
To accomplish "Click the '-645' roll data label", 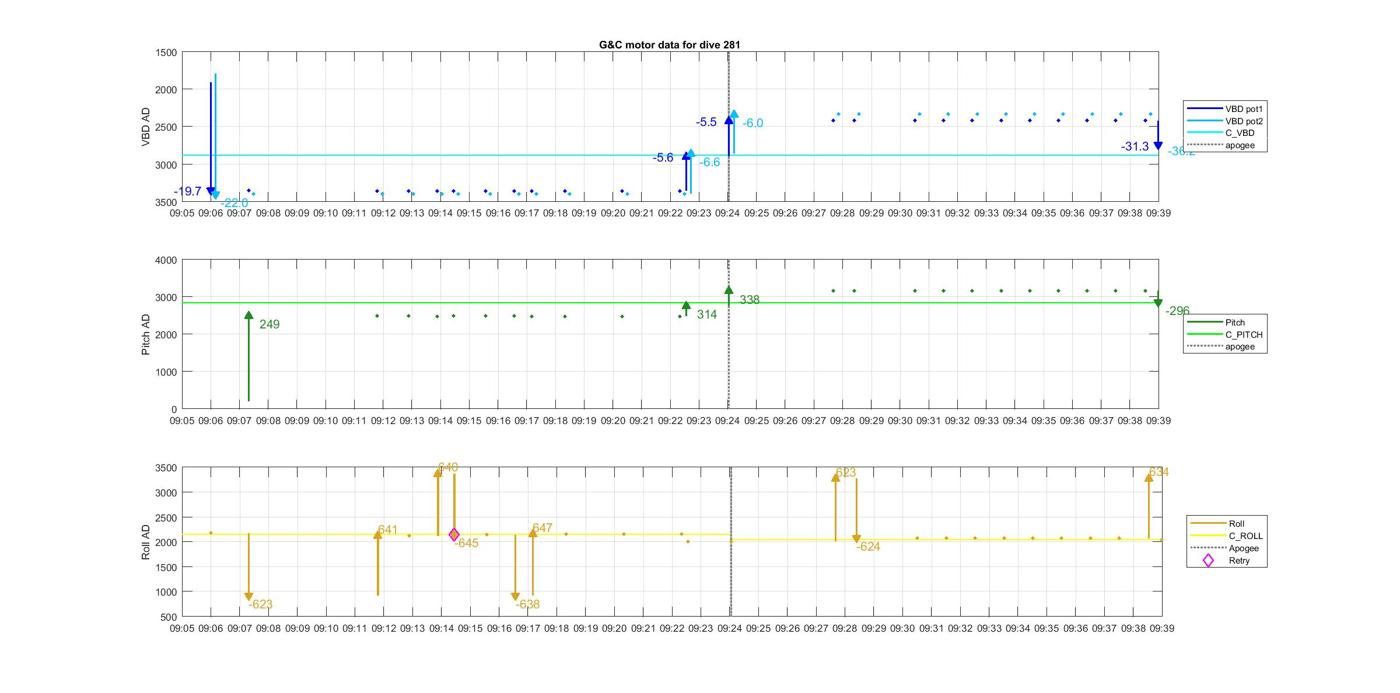I will [x=466, y=543].
